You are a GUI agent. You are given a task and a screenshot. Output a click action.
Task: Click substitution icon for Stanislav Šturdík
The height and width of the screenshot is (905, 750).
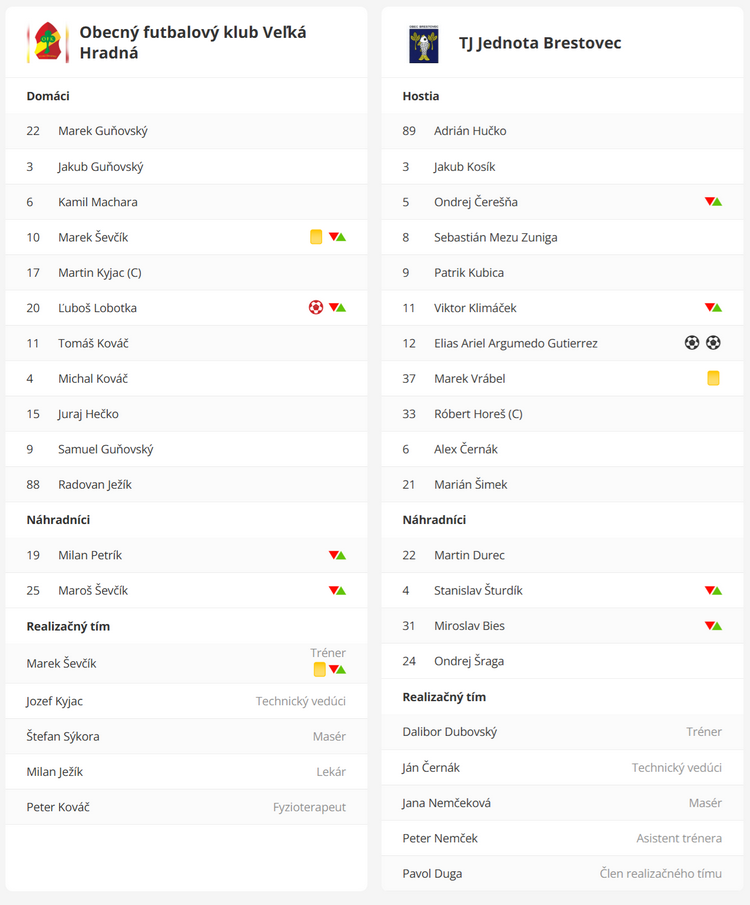click(713, 590)
